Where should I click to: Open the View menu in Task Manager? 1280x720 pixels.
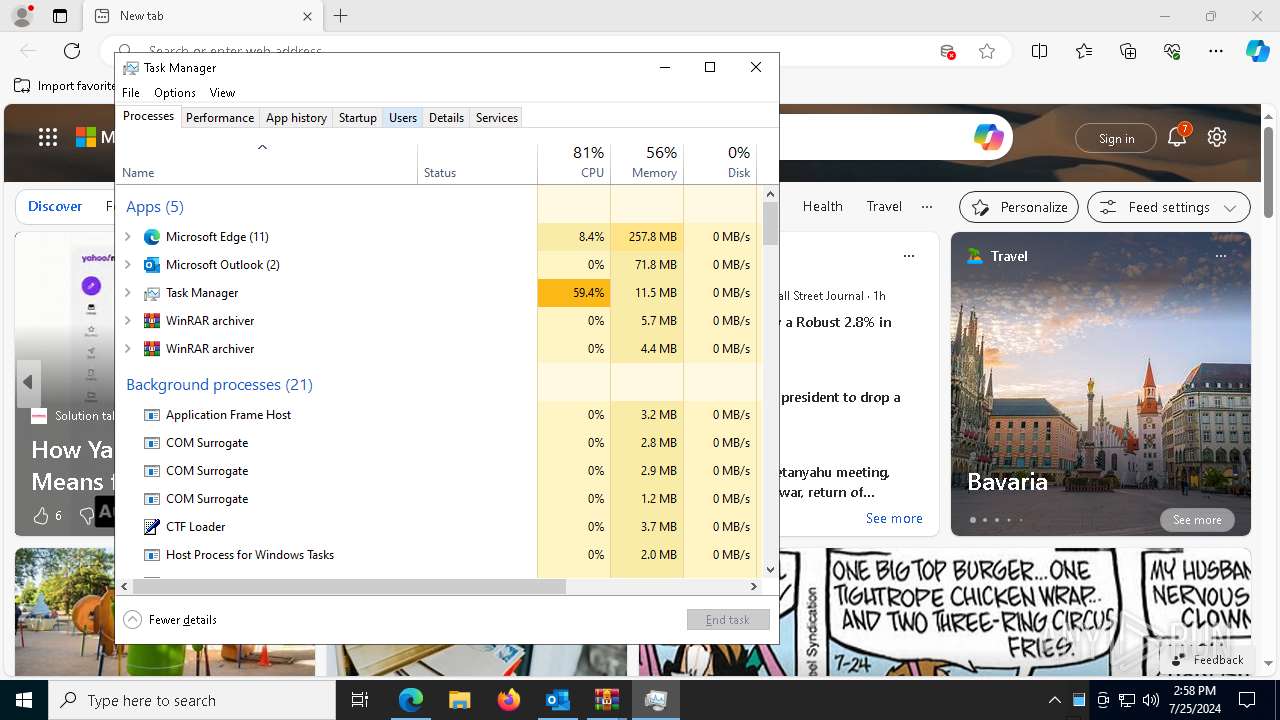point(222,93)
